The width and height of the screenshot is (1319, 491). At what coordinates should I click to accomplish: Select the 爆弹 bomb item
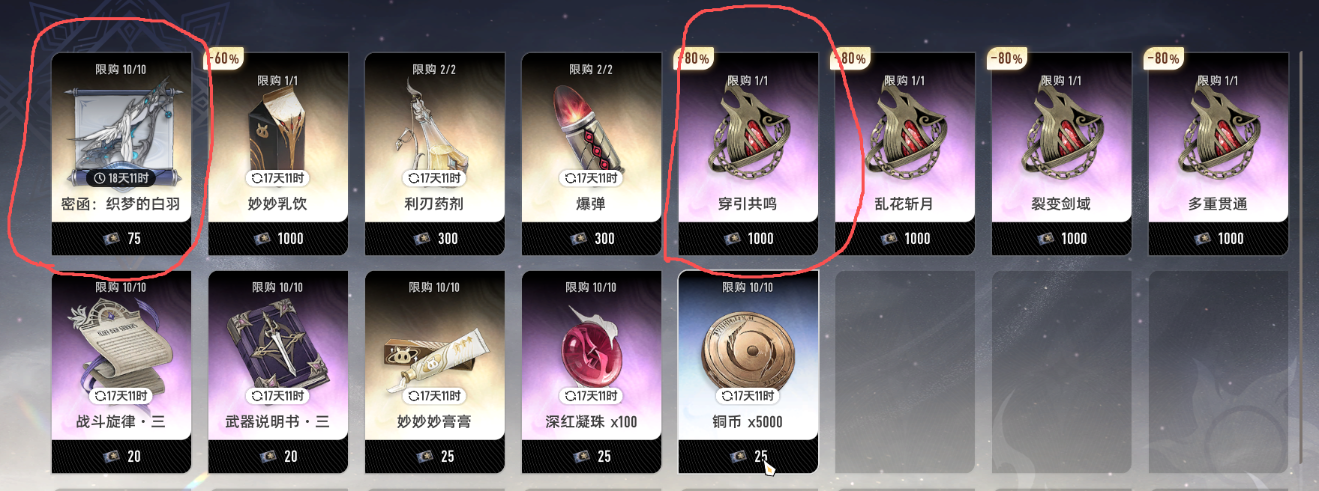click(x=591, y=154)
